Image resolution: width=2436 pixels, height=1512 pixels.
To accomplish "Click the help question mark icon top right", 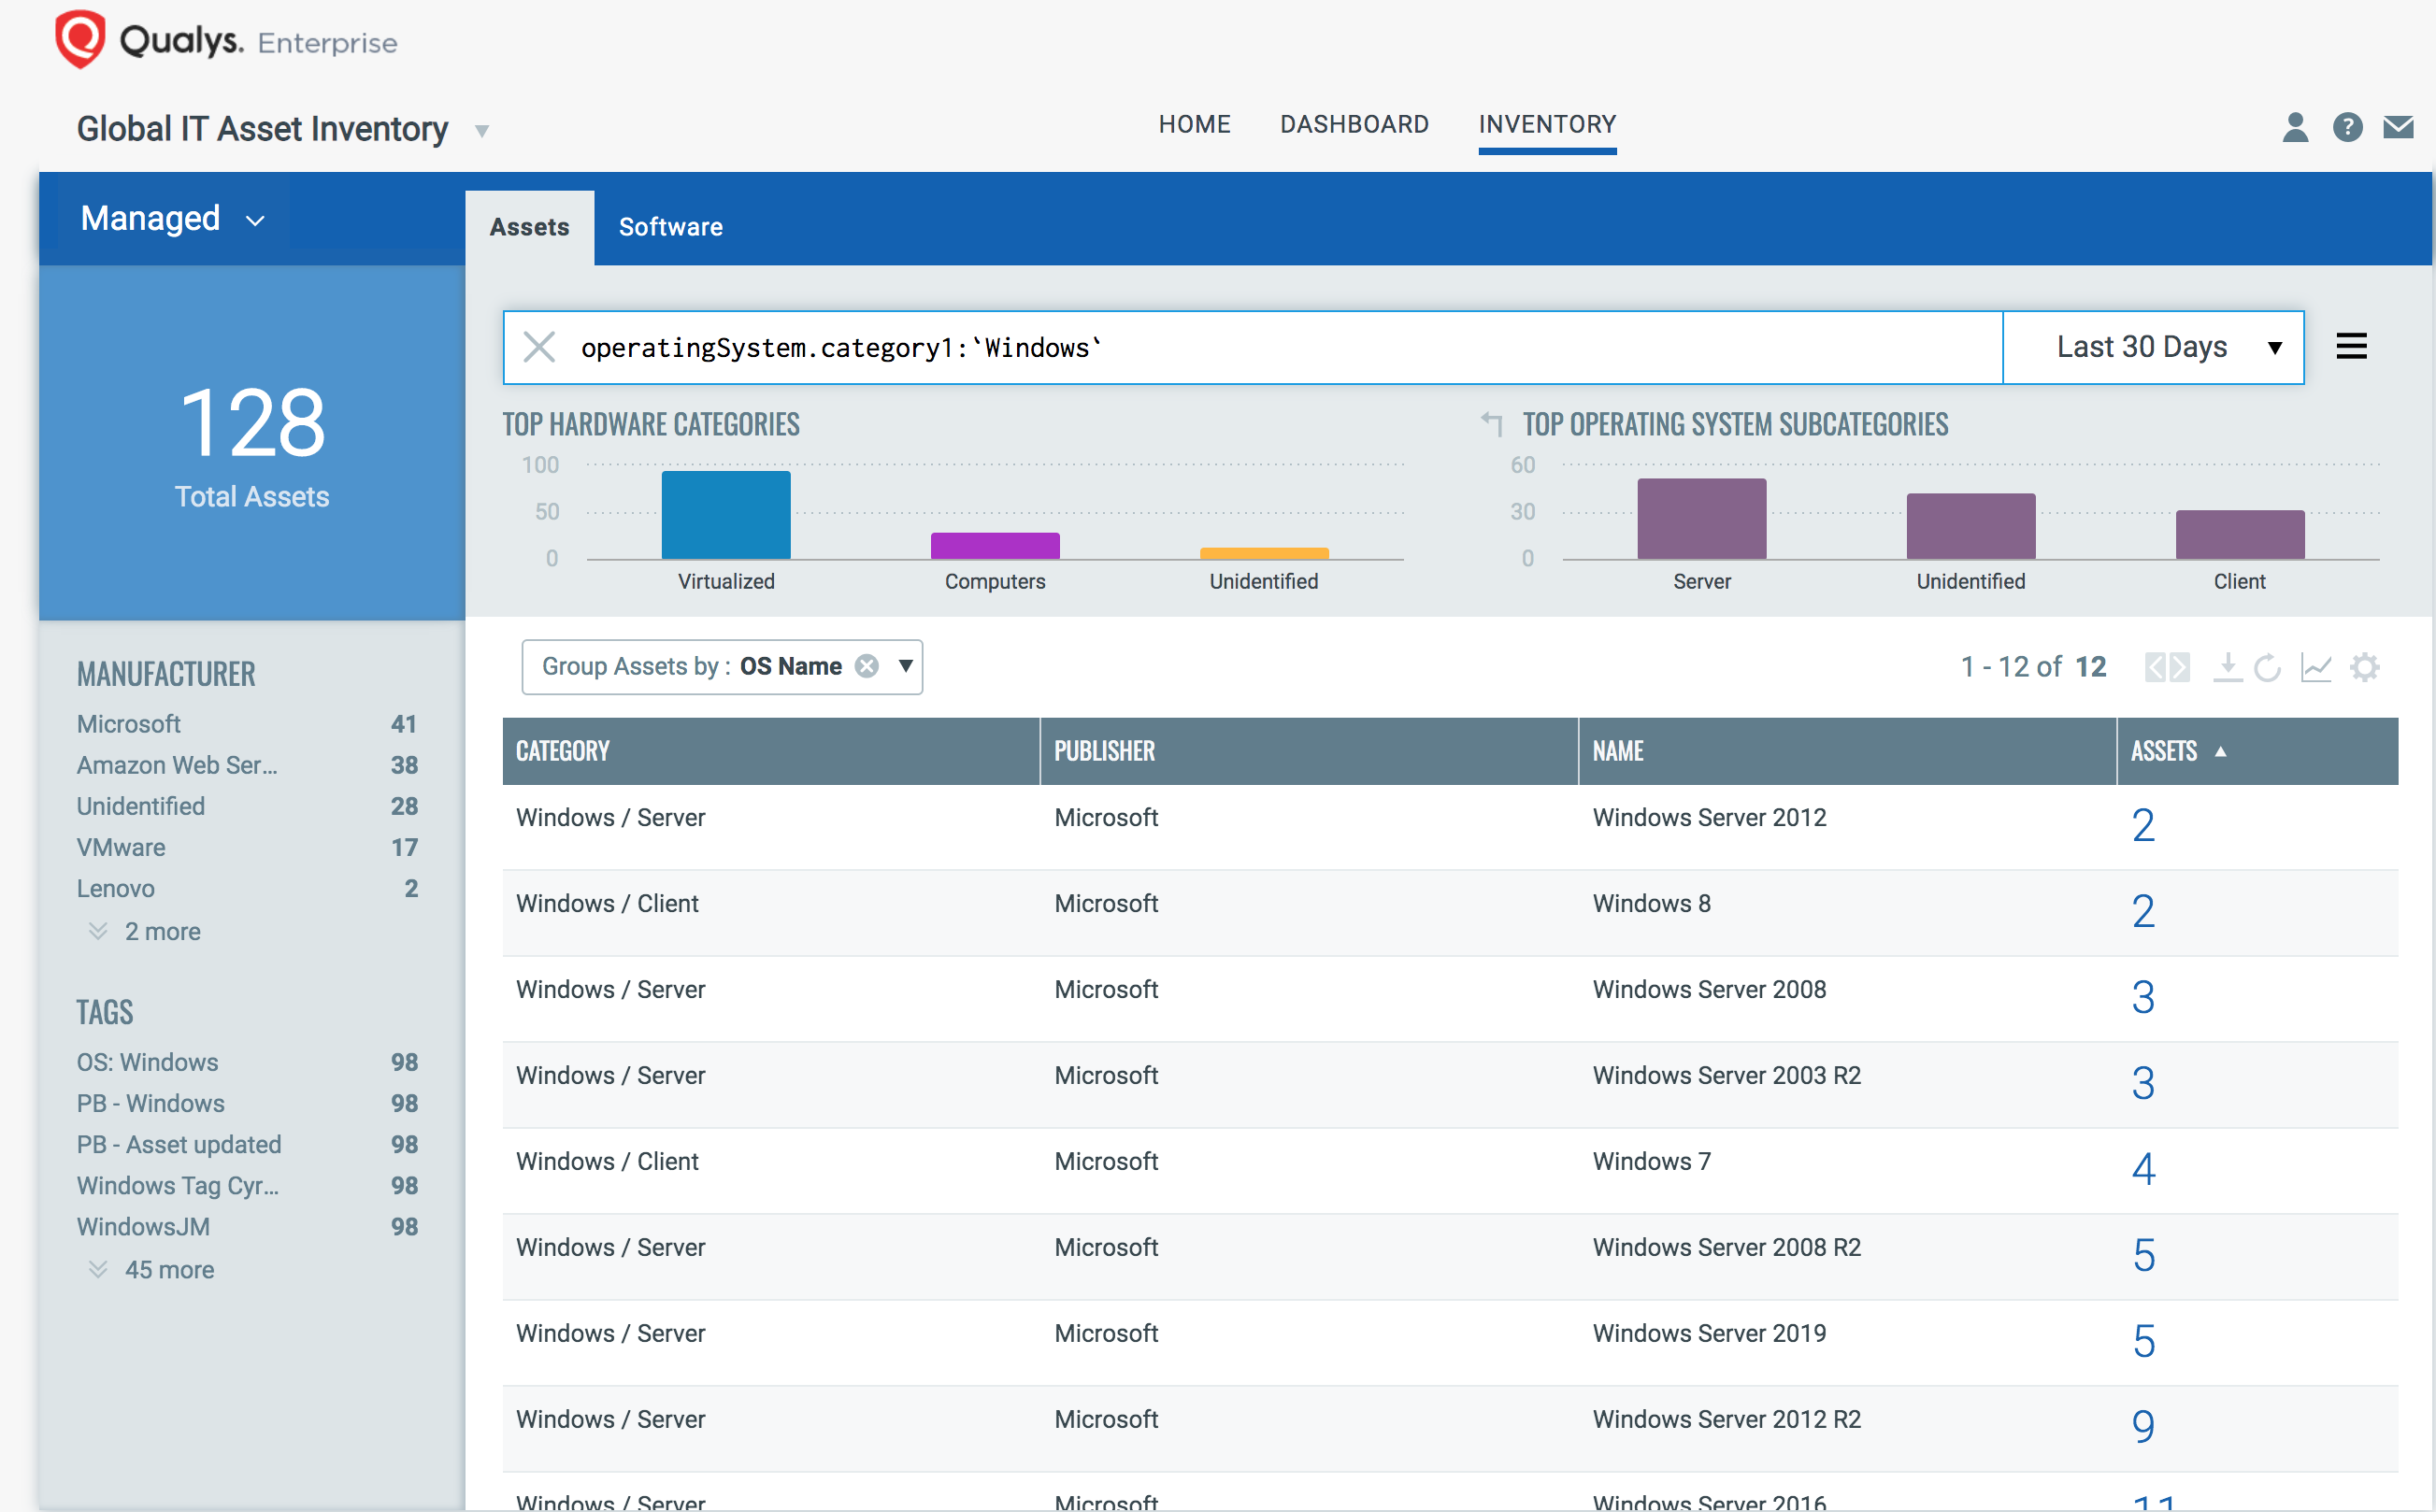I will coord(2347,123).
